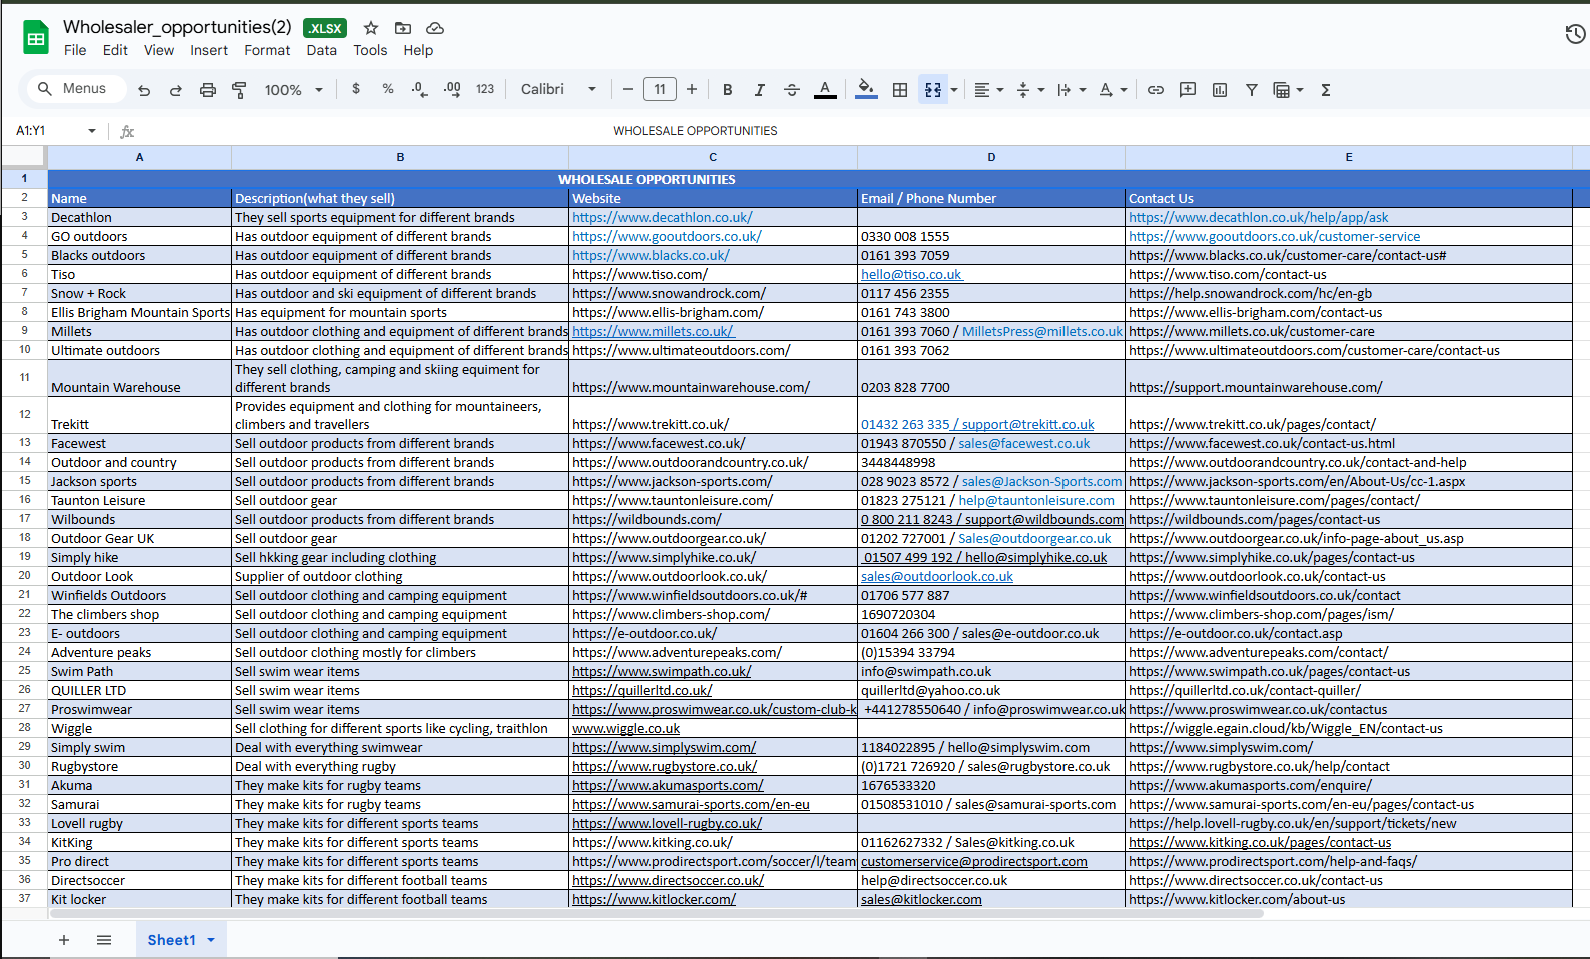Open the View menu
The width and height of the screenshot is (1590, 959).
(159, 50)
